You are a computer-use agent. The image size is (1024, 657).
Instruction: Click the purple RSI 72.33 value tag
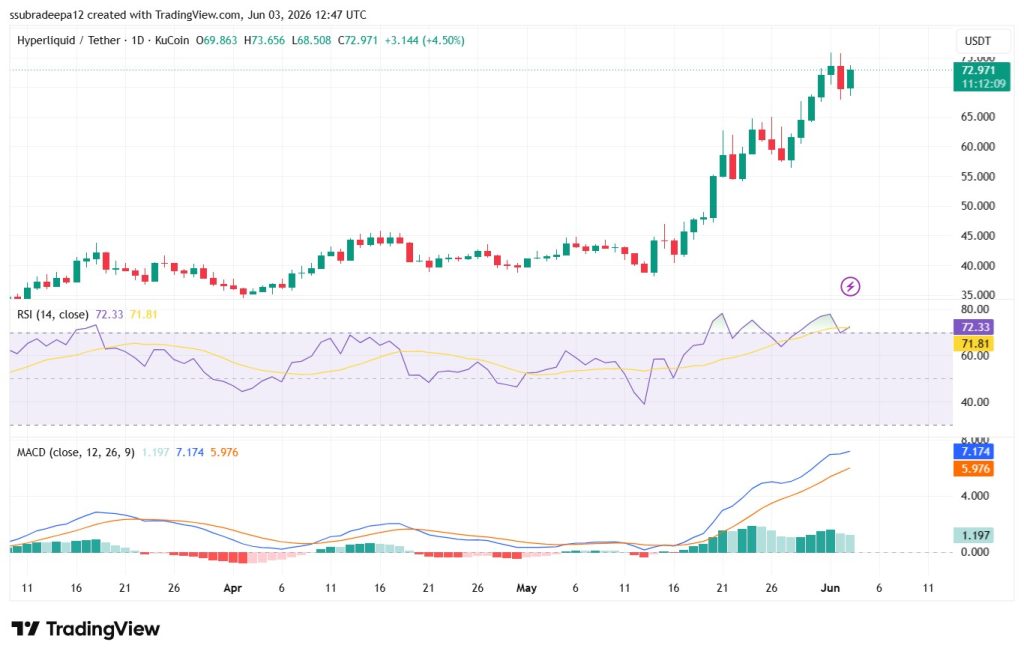975,327
